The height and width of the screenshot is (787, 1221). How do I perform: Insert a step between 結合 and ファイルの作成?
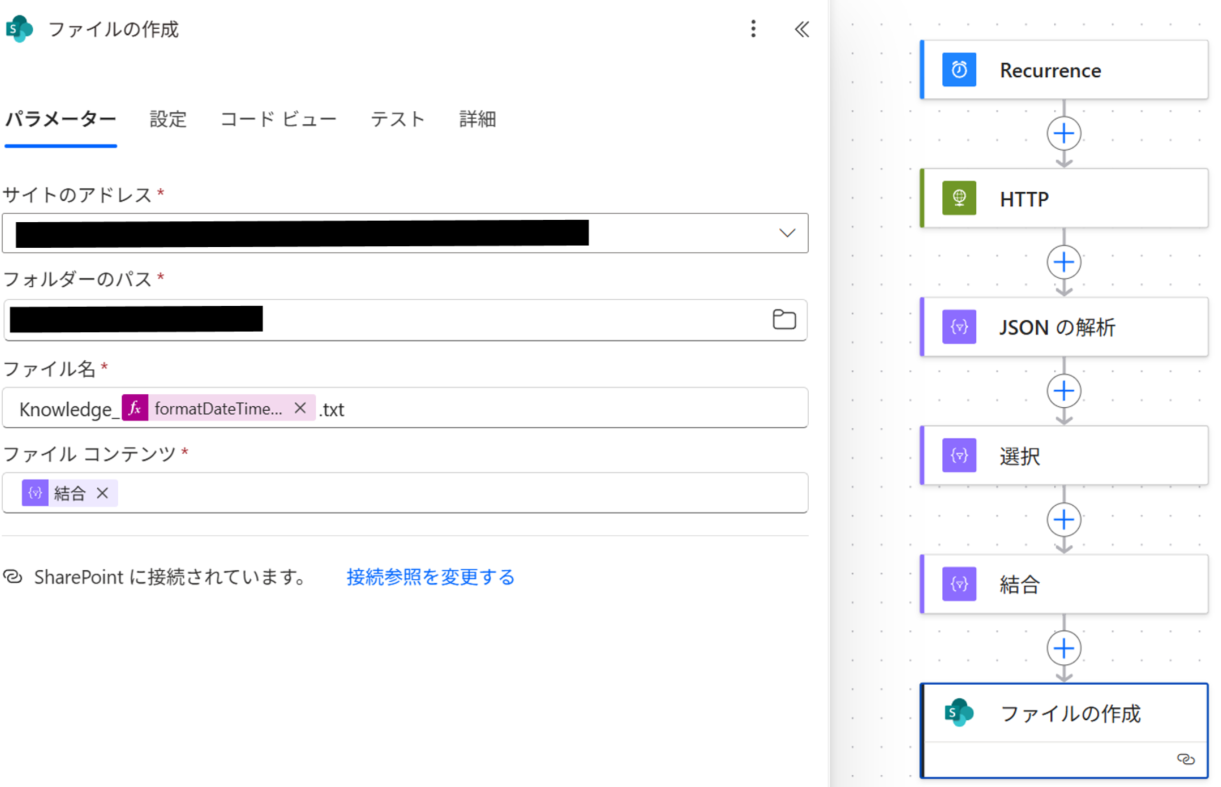tap(1064, 648)
